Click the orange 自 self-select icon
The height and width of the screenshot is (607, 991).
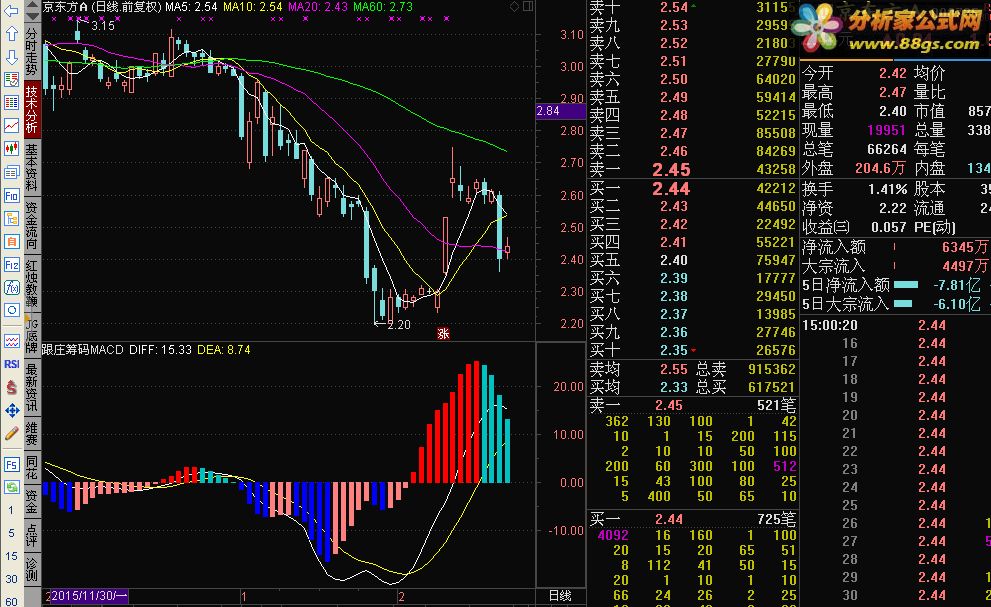(11, 242)
